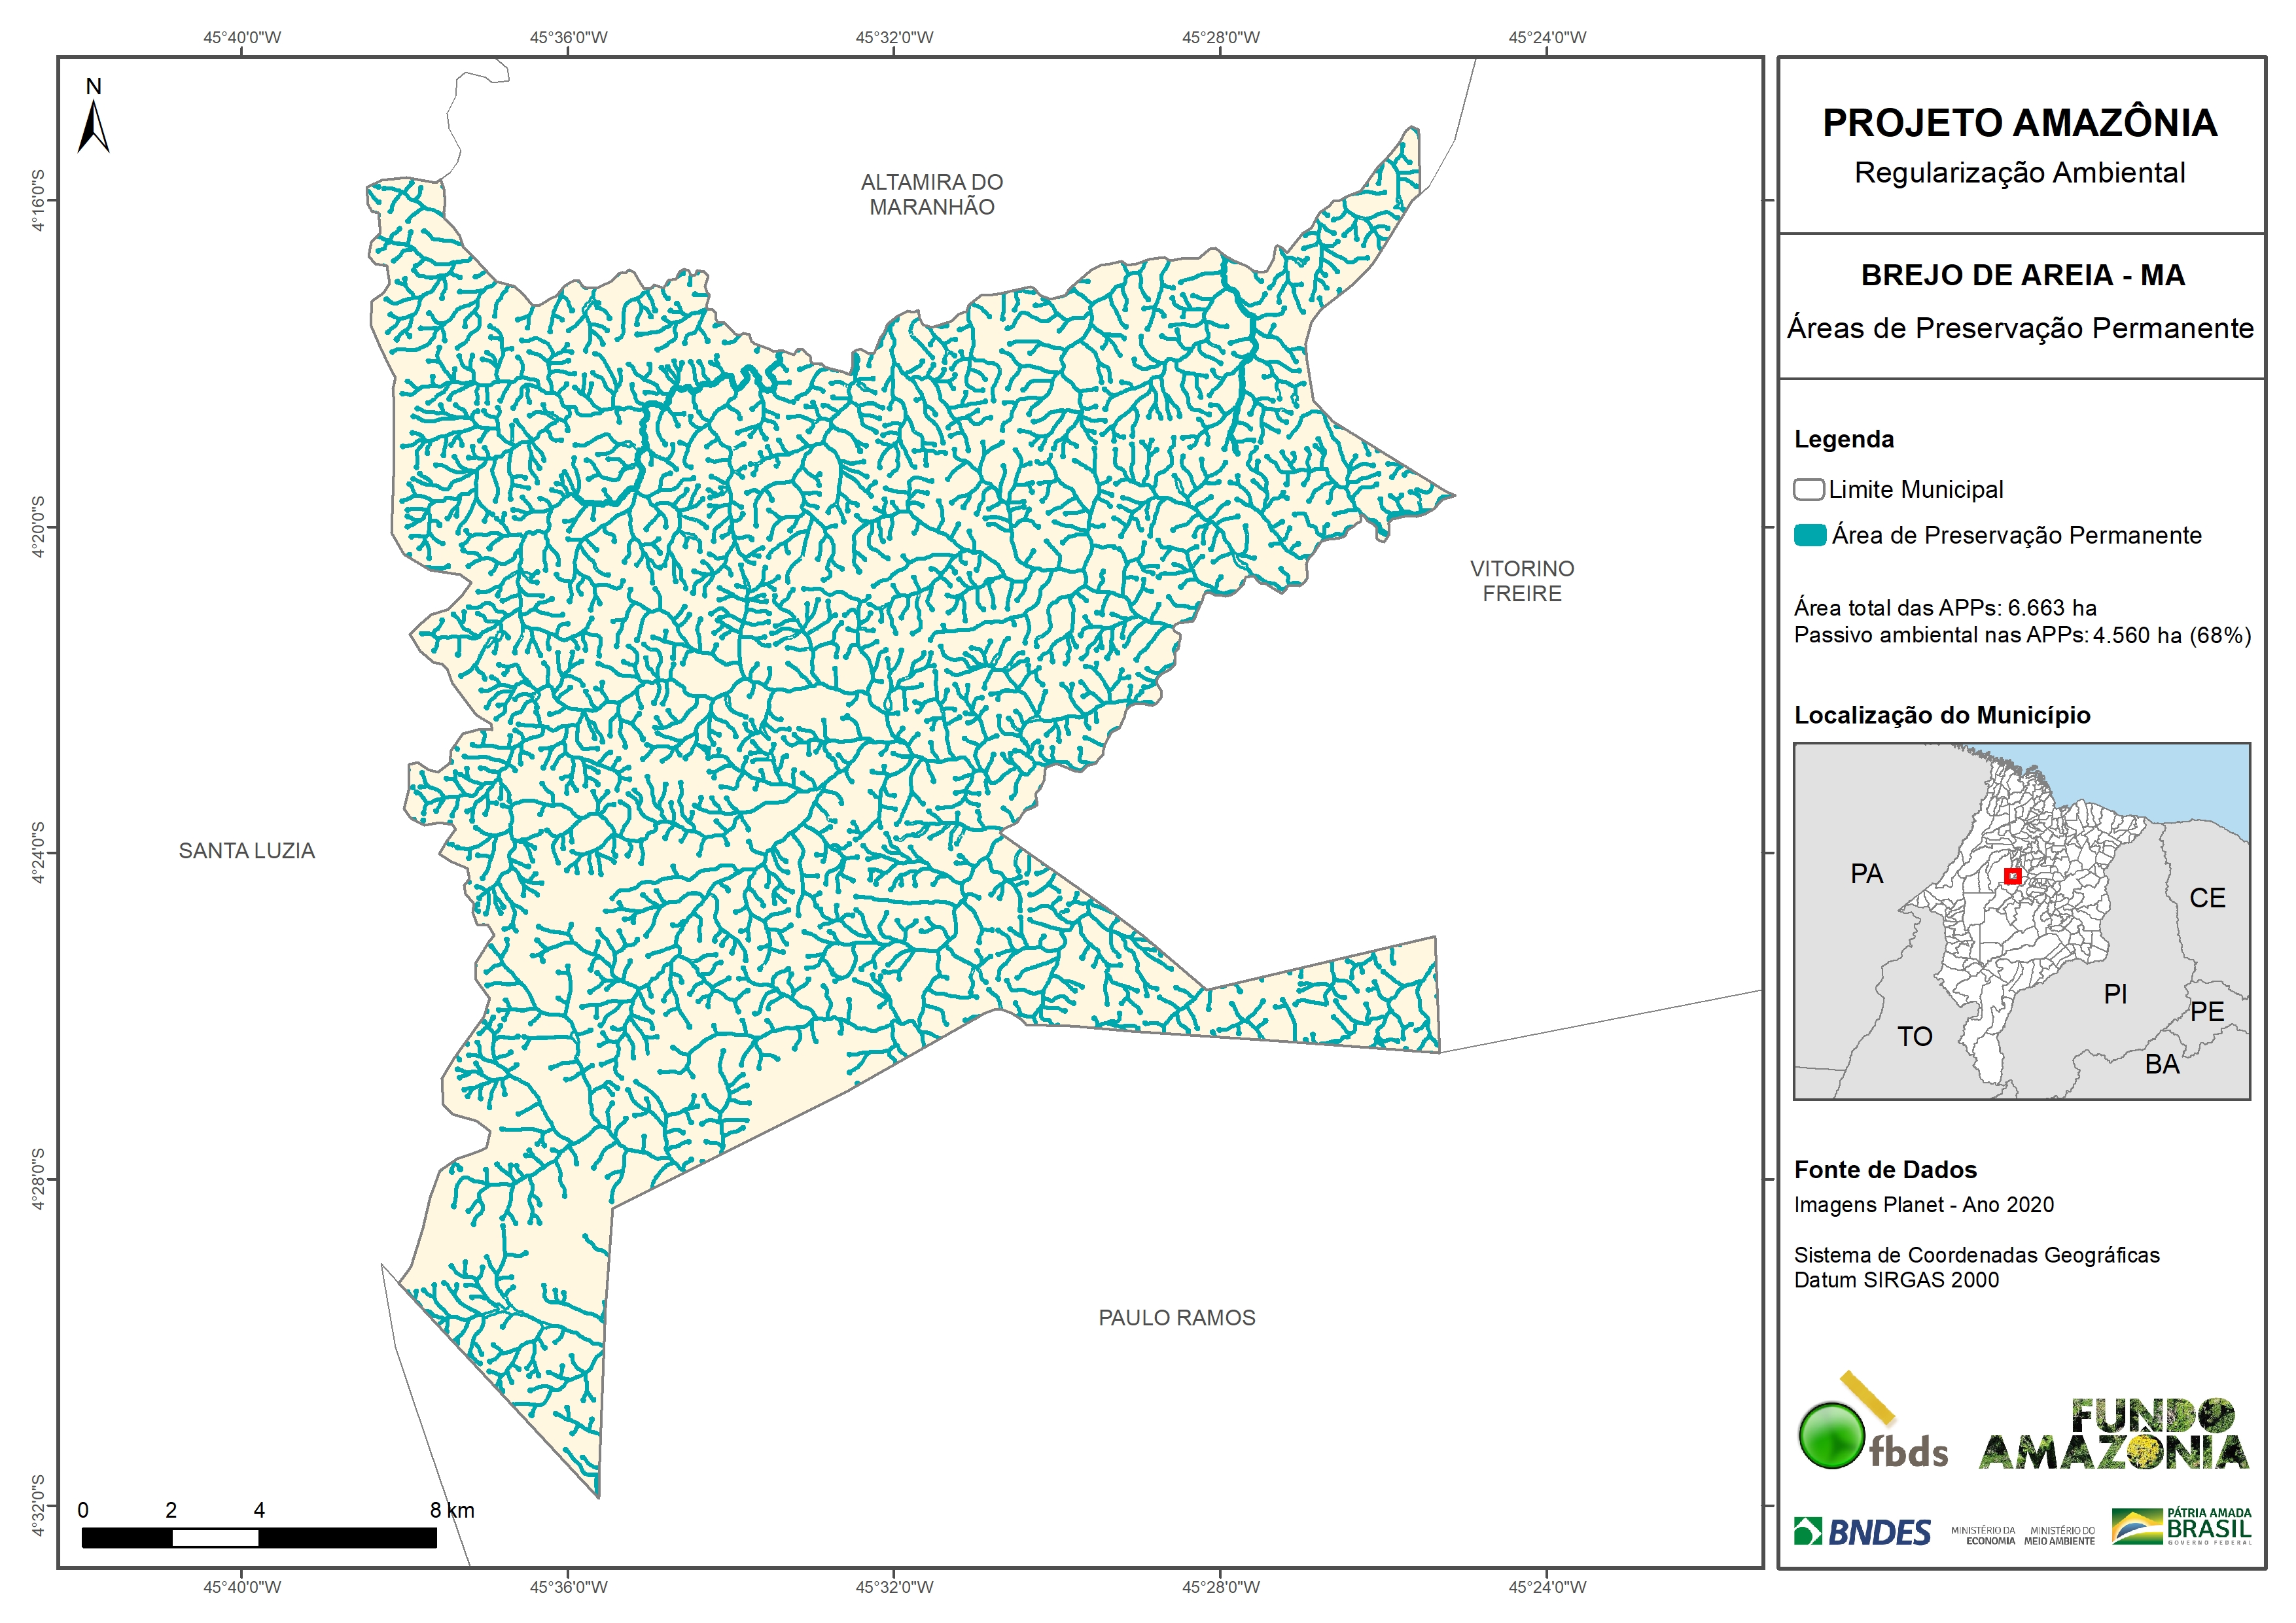Image resolution: width=2296 pixels, height=1623 pixels.
Task: Click the ALTAMIRA DO MARANHÃO map label
Action: coord(931,194)
